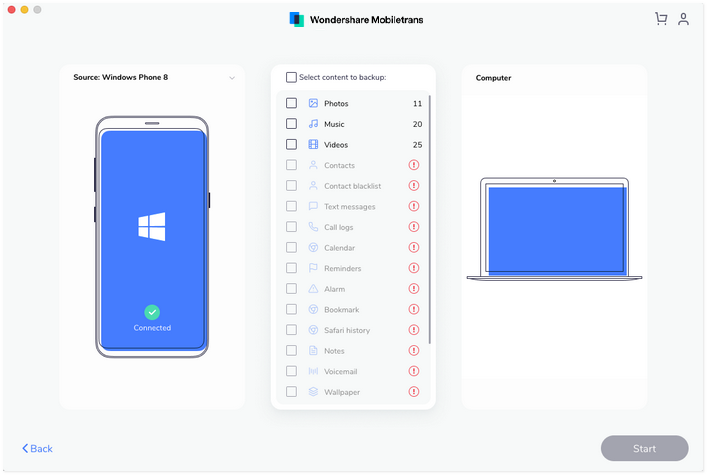The height and width of the screenshot is (475, 707).
Task: Toggle the Text messages checkbox
Action: click(x=291, y=206)
